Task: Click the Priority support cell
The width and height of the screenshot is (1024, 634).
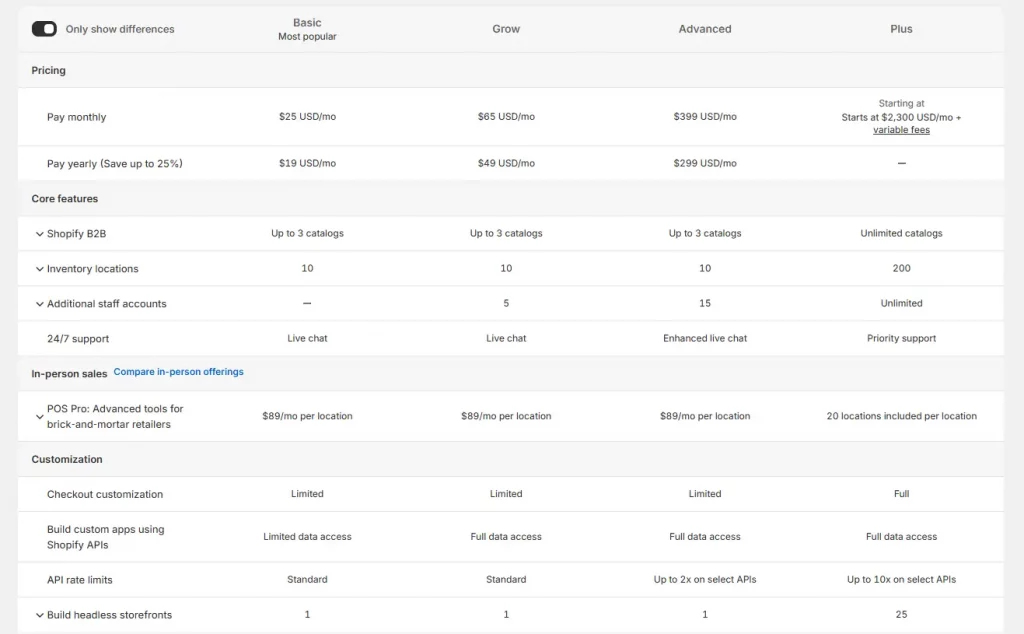Action: pos(901,338)
